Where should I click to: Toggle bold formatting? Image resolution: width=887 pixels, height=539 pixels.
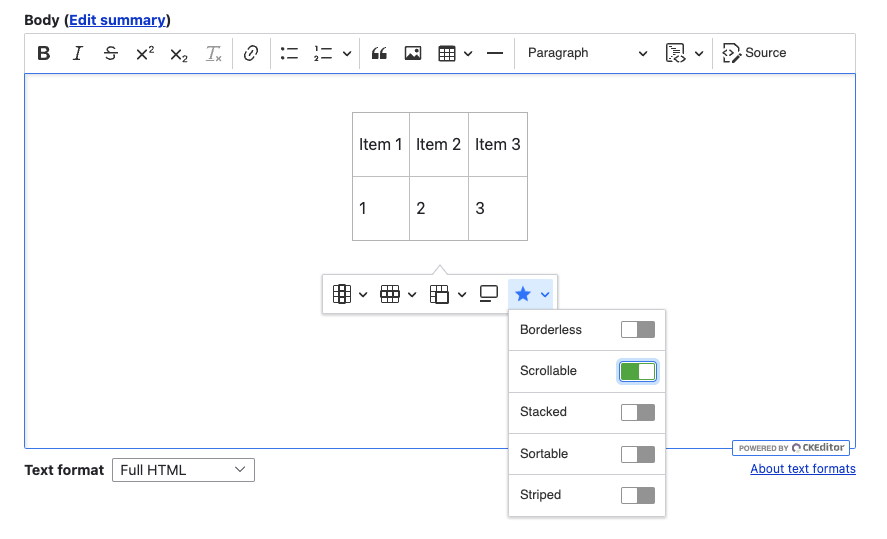(x=44, y=54)
